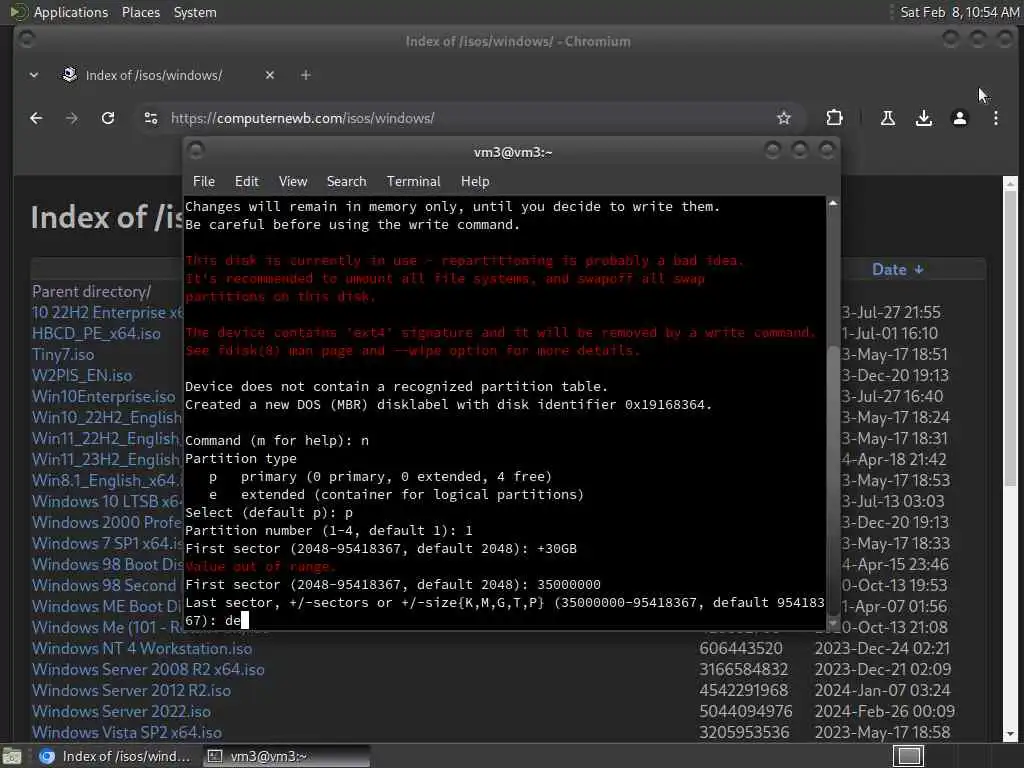Open Parent directory/ link

[91, 291]
